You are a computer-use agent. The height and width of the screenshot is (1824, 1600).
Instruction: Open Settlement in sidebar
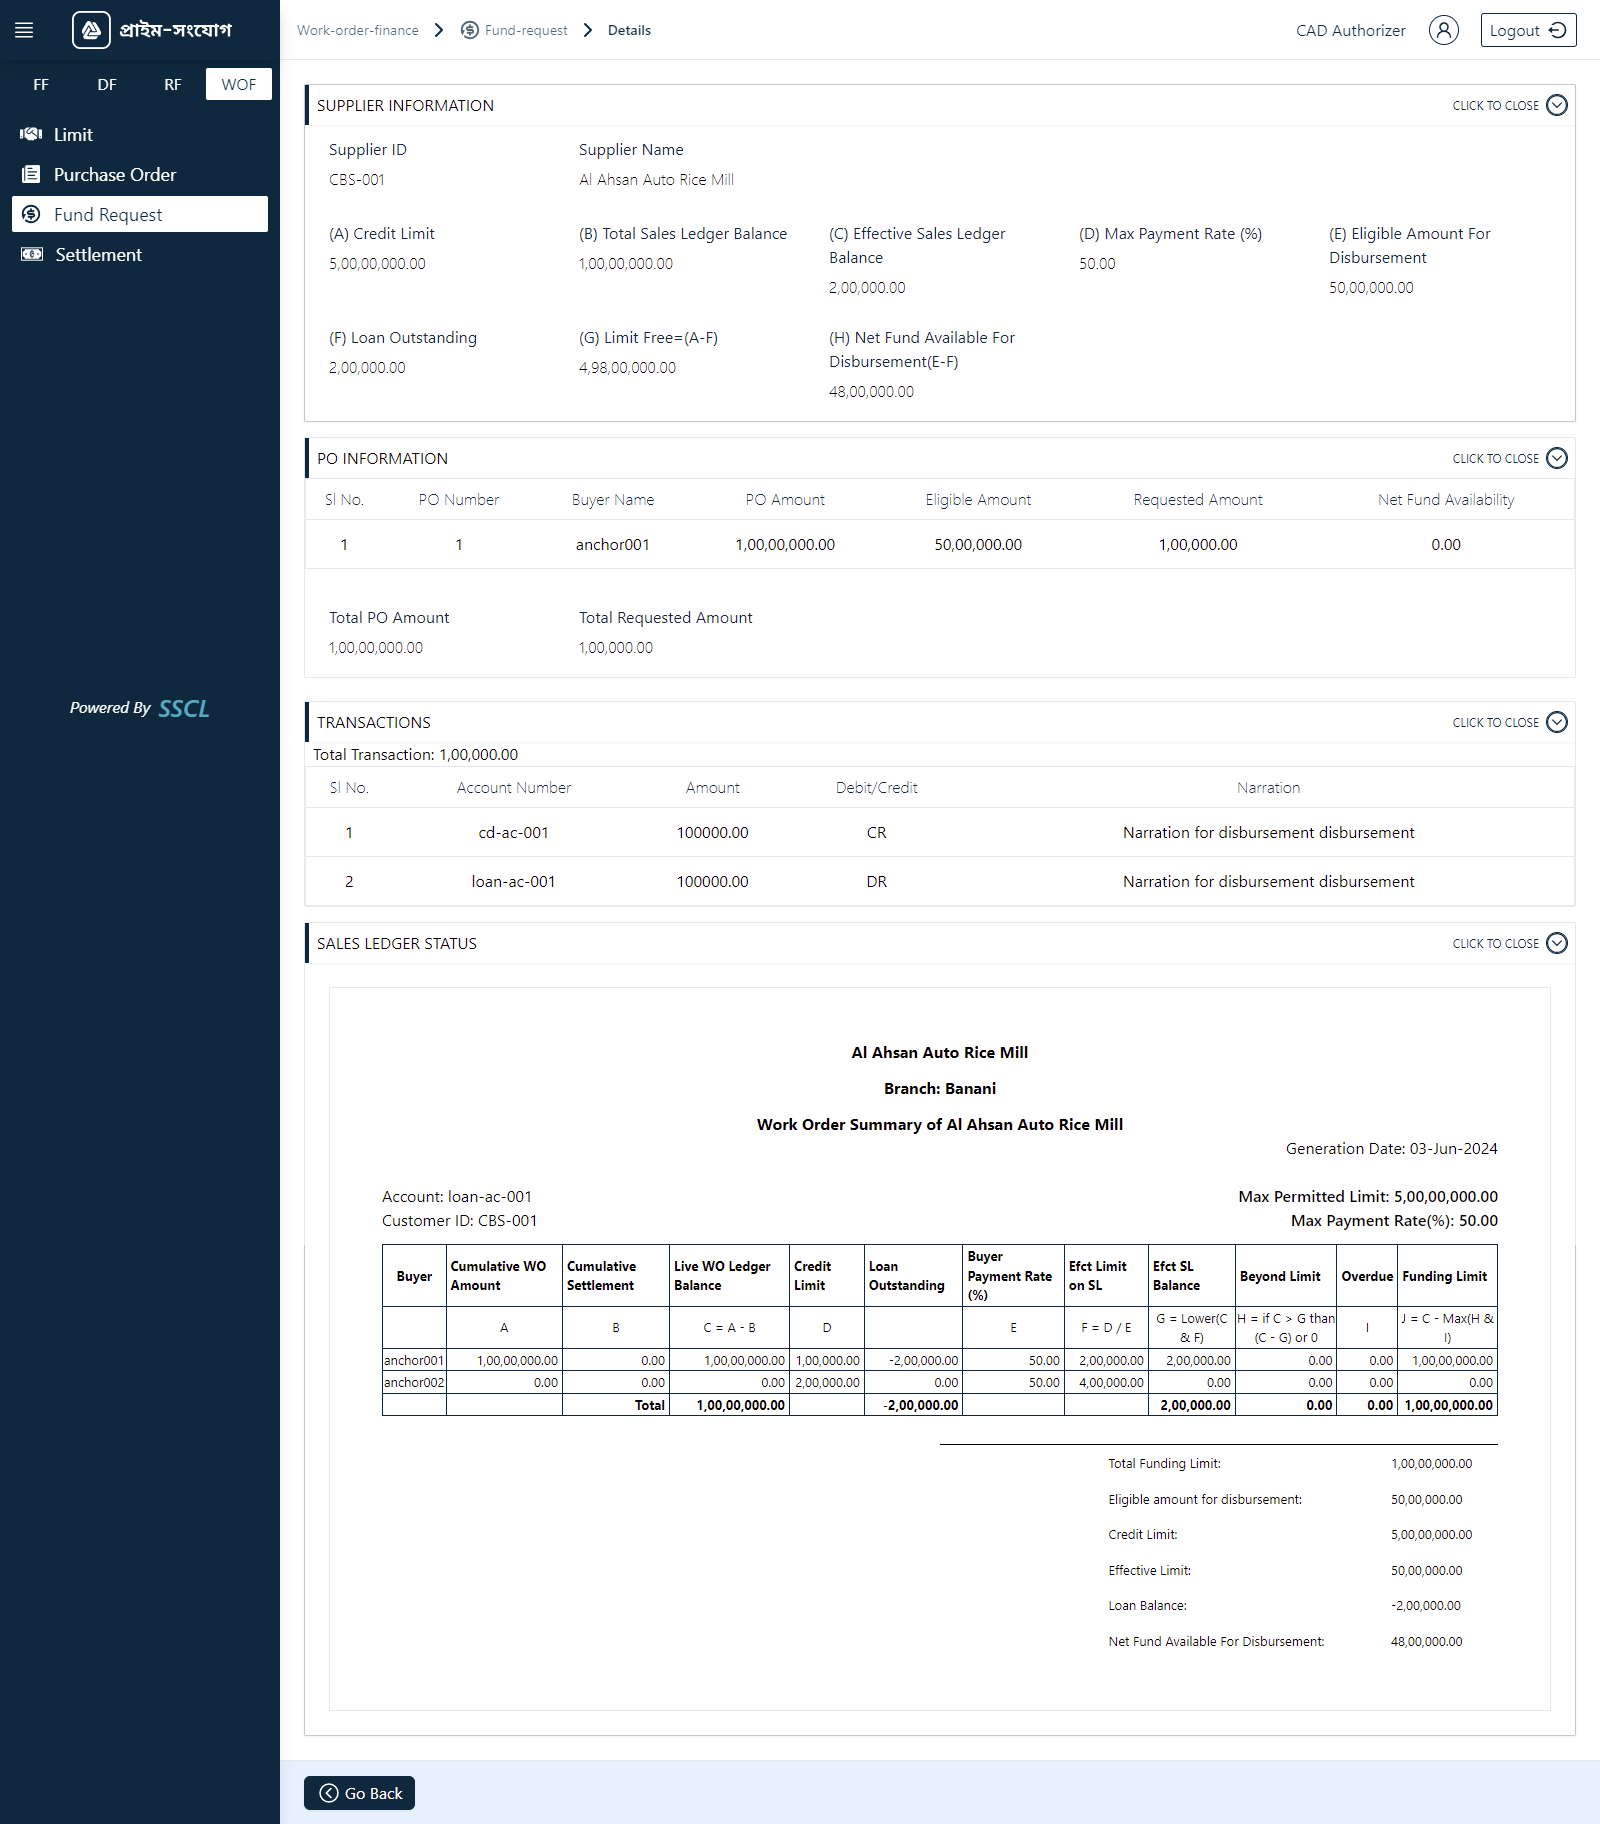tap(140, 254)
